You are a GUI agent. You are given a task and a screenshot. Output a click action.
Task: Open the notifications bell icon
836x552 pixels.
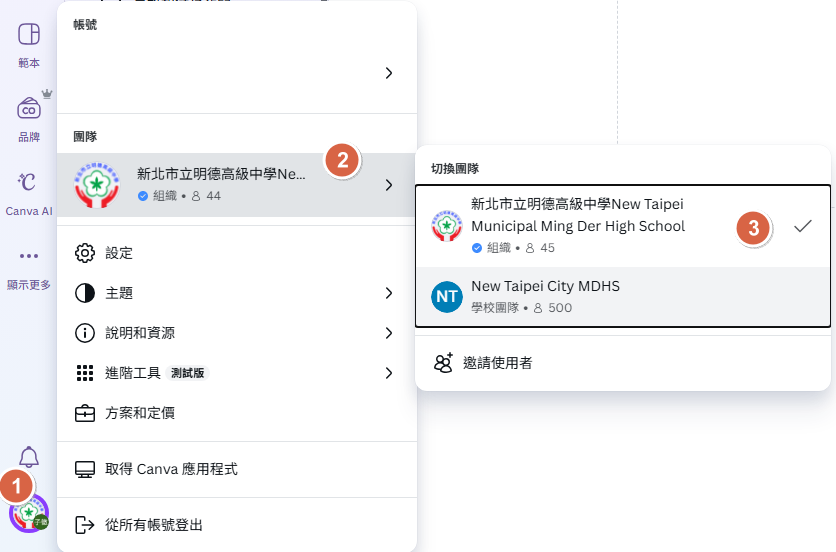click(29, 457)
